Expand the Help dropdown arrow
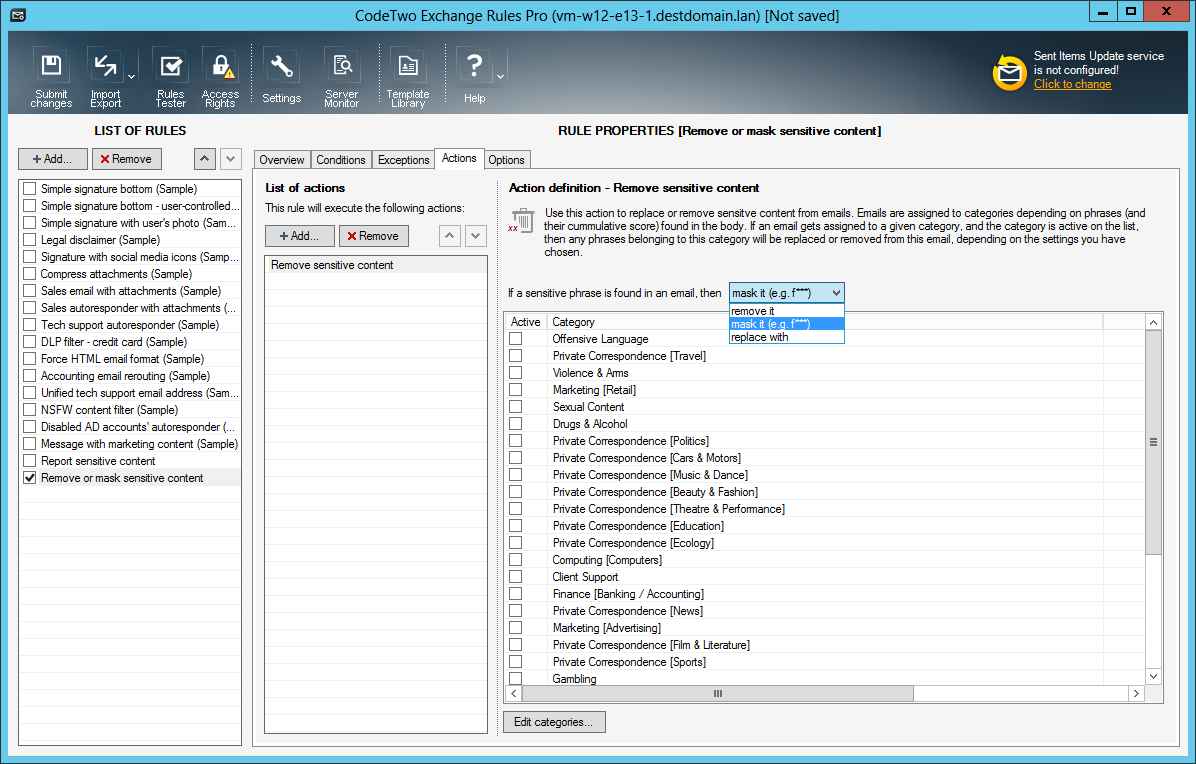The height and width of the screenshot is (764, 1196). point(500,77)
